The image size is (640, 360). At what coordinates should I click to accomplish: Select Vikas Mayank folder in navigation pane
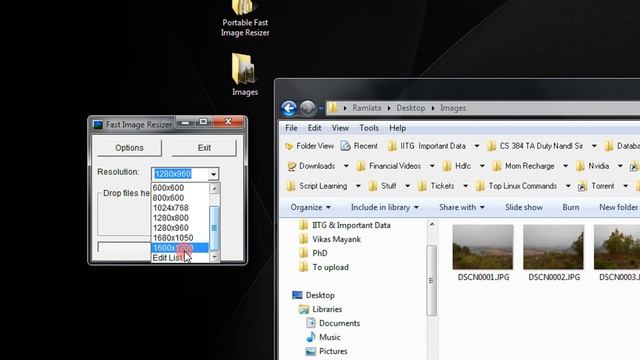(x=330, y=239)
